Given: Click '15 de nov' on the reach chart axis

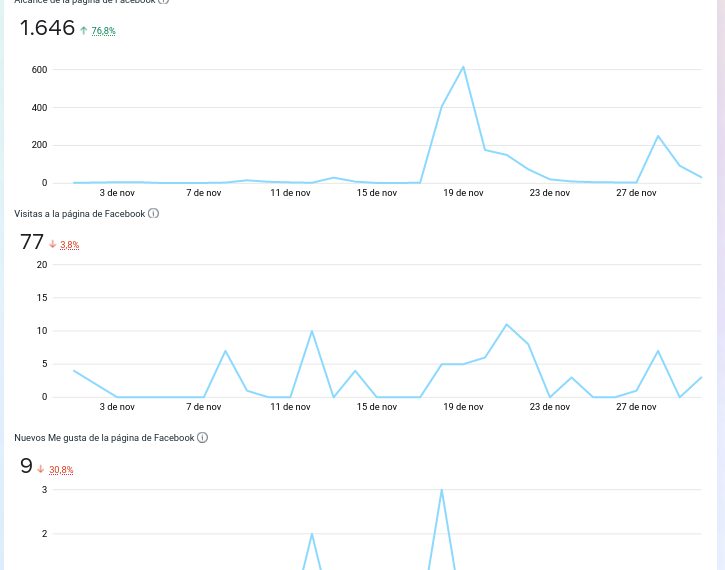Looking at the screenshot, I should pyautogui.click(x=377, y=193).
